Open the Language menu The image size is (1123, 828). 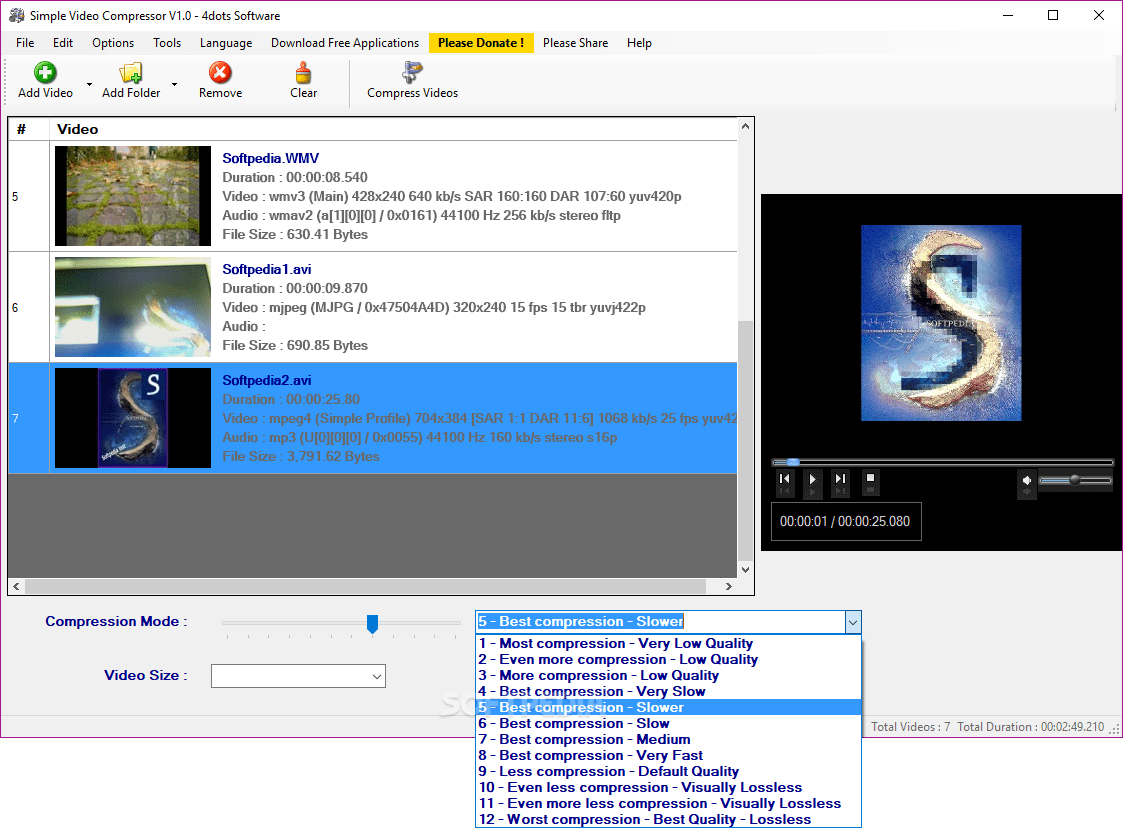point(225,43)
